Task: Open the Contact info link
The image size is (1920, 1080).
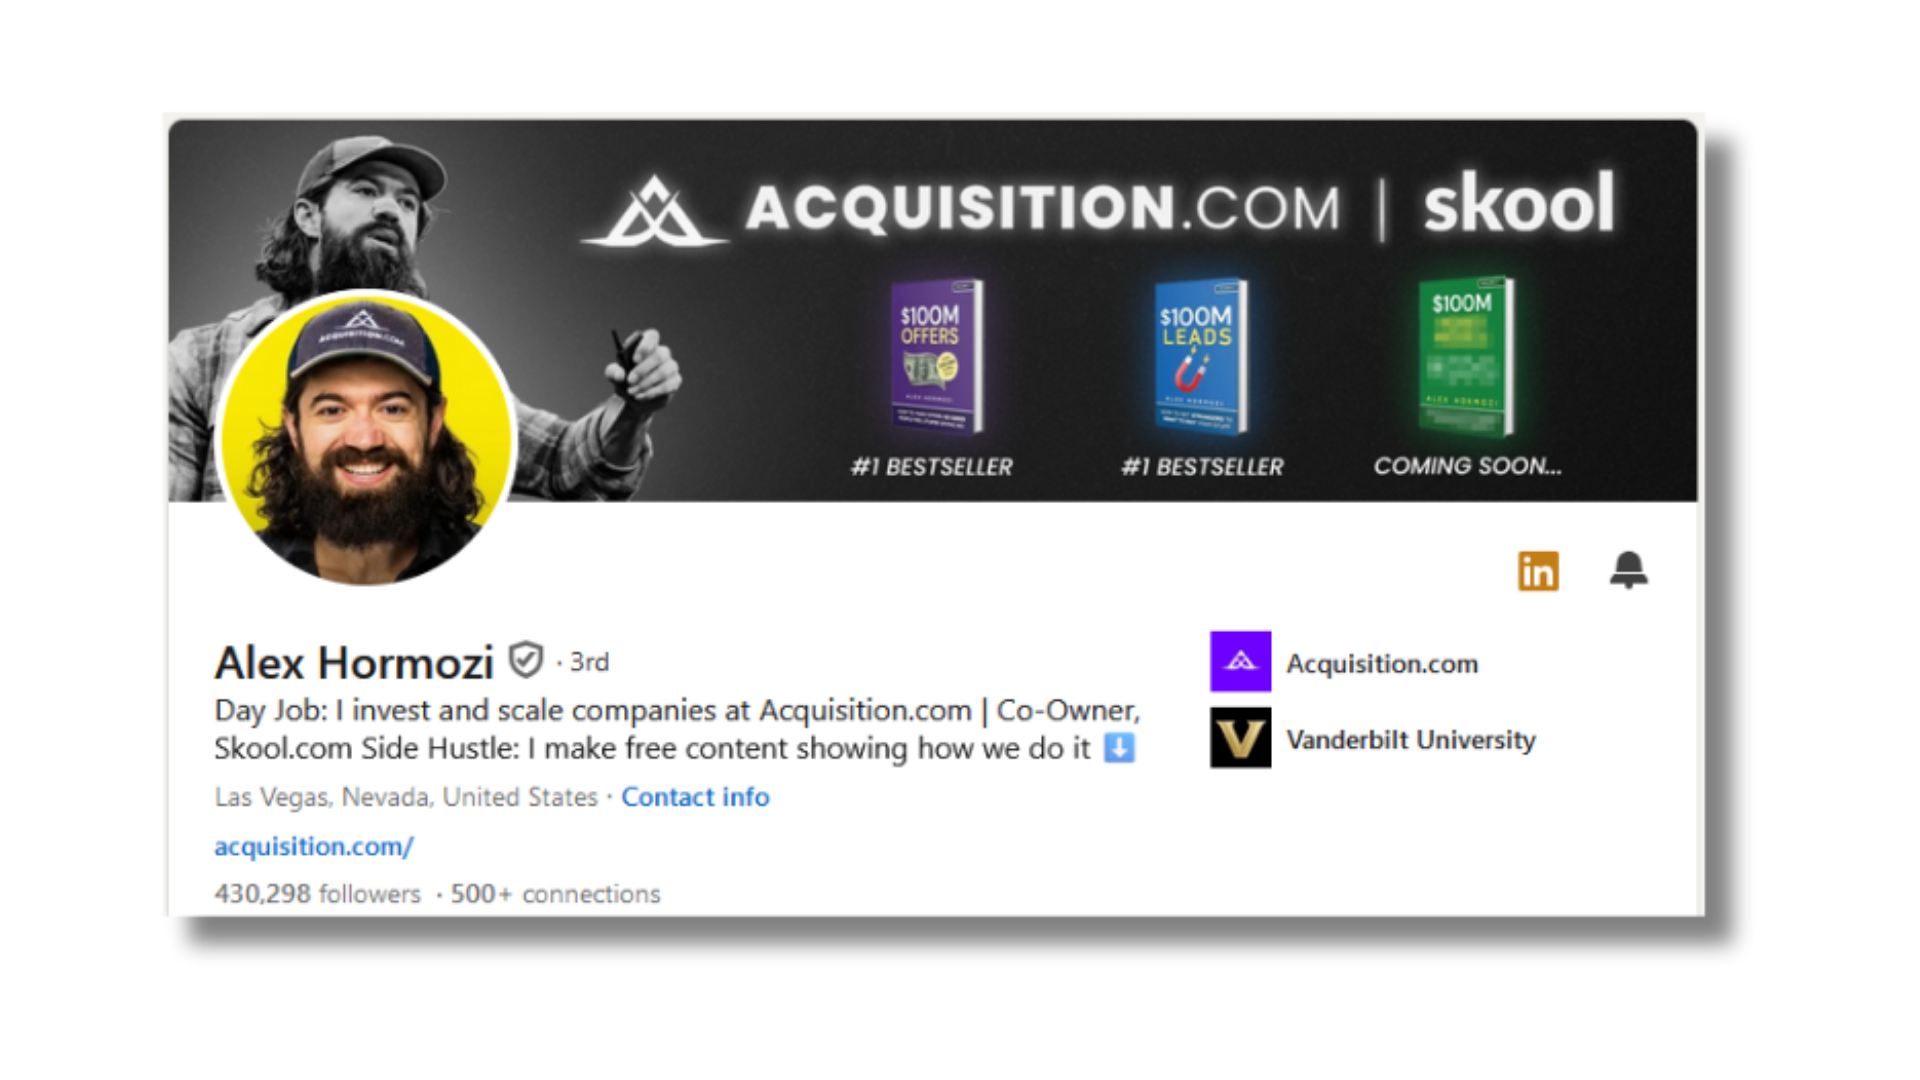Action: pyautogui.click(x=695, y=797)
